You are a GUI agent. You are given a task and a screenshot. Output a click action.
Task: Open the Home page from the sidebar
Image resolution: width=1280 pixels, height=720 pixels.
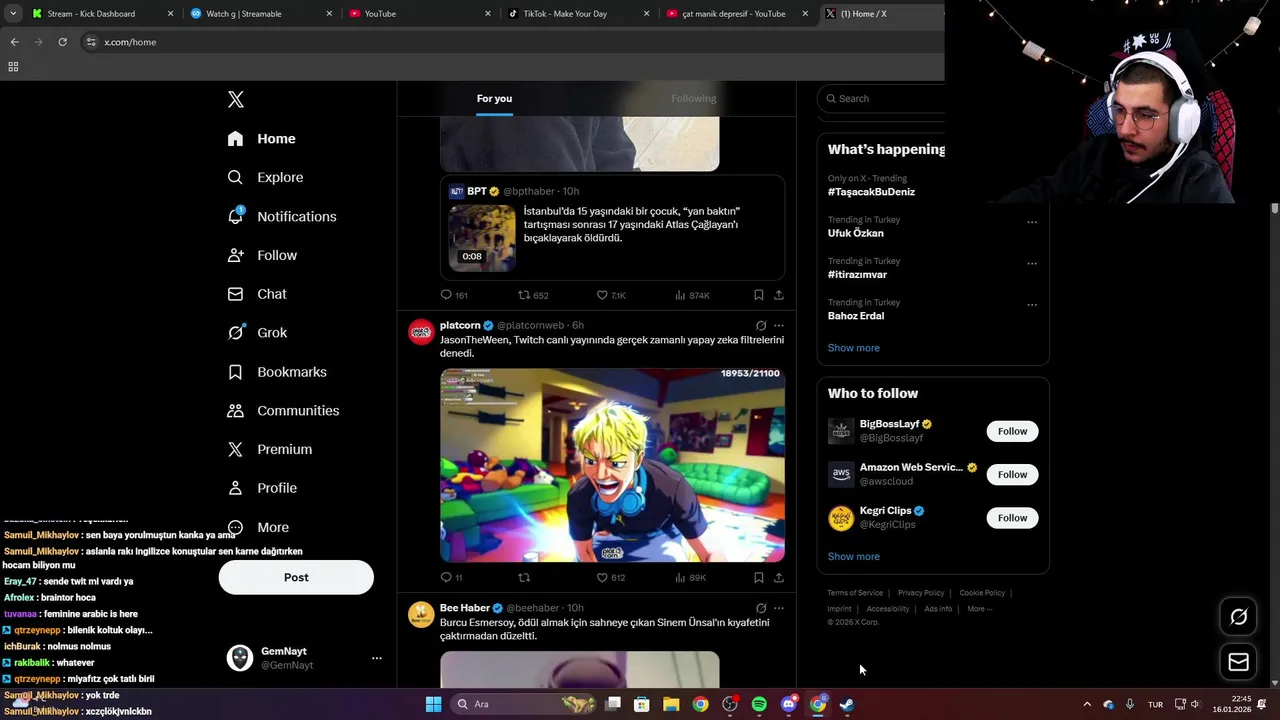(262, 139)
